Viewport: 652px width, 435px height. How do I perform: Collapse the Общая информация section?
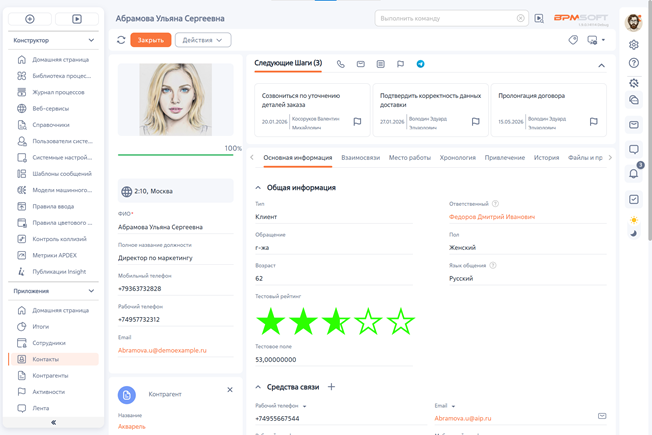coord(258,188)
